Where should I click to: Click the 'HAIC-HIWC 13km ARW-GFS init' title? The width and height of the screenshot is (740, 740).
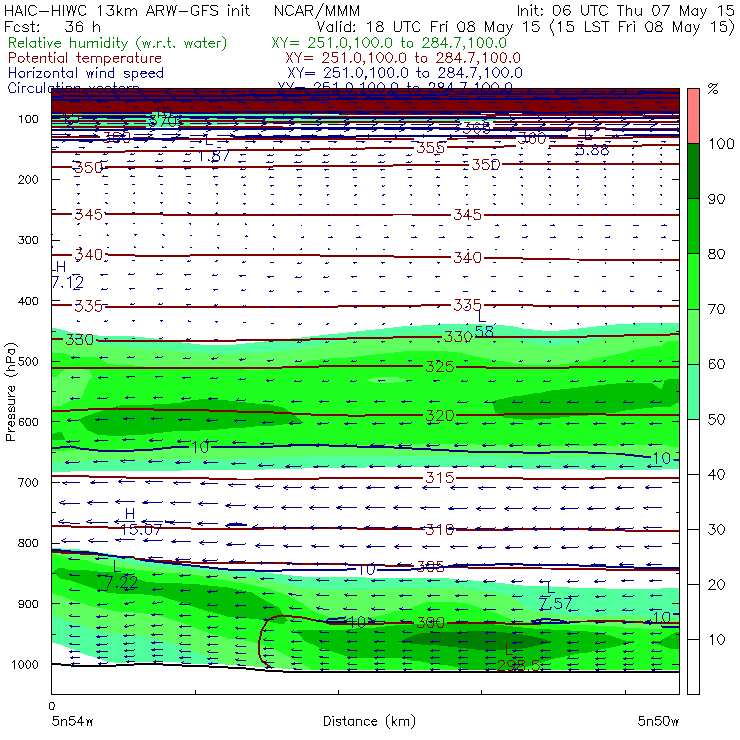pos(126,11)
